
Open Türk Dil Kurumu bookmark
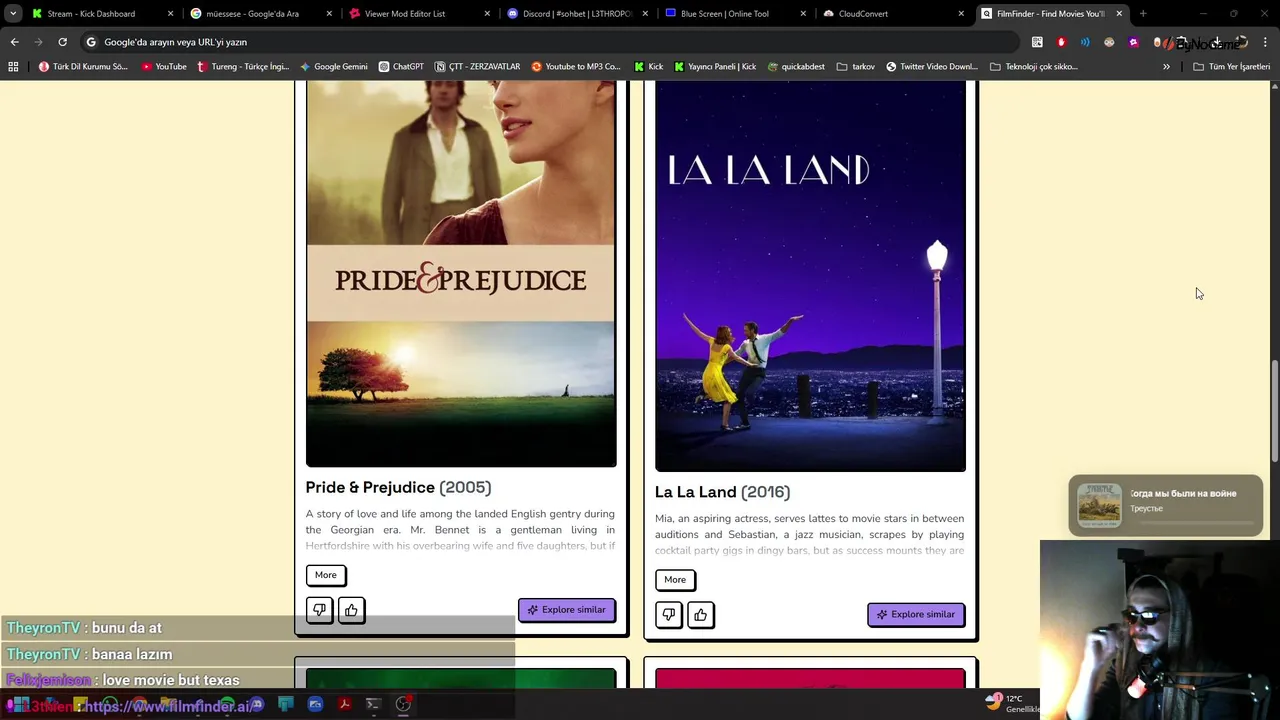(83, 67)
